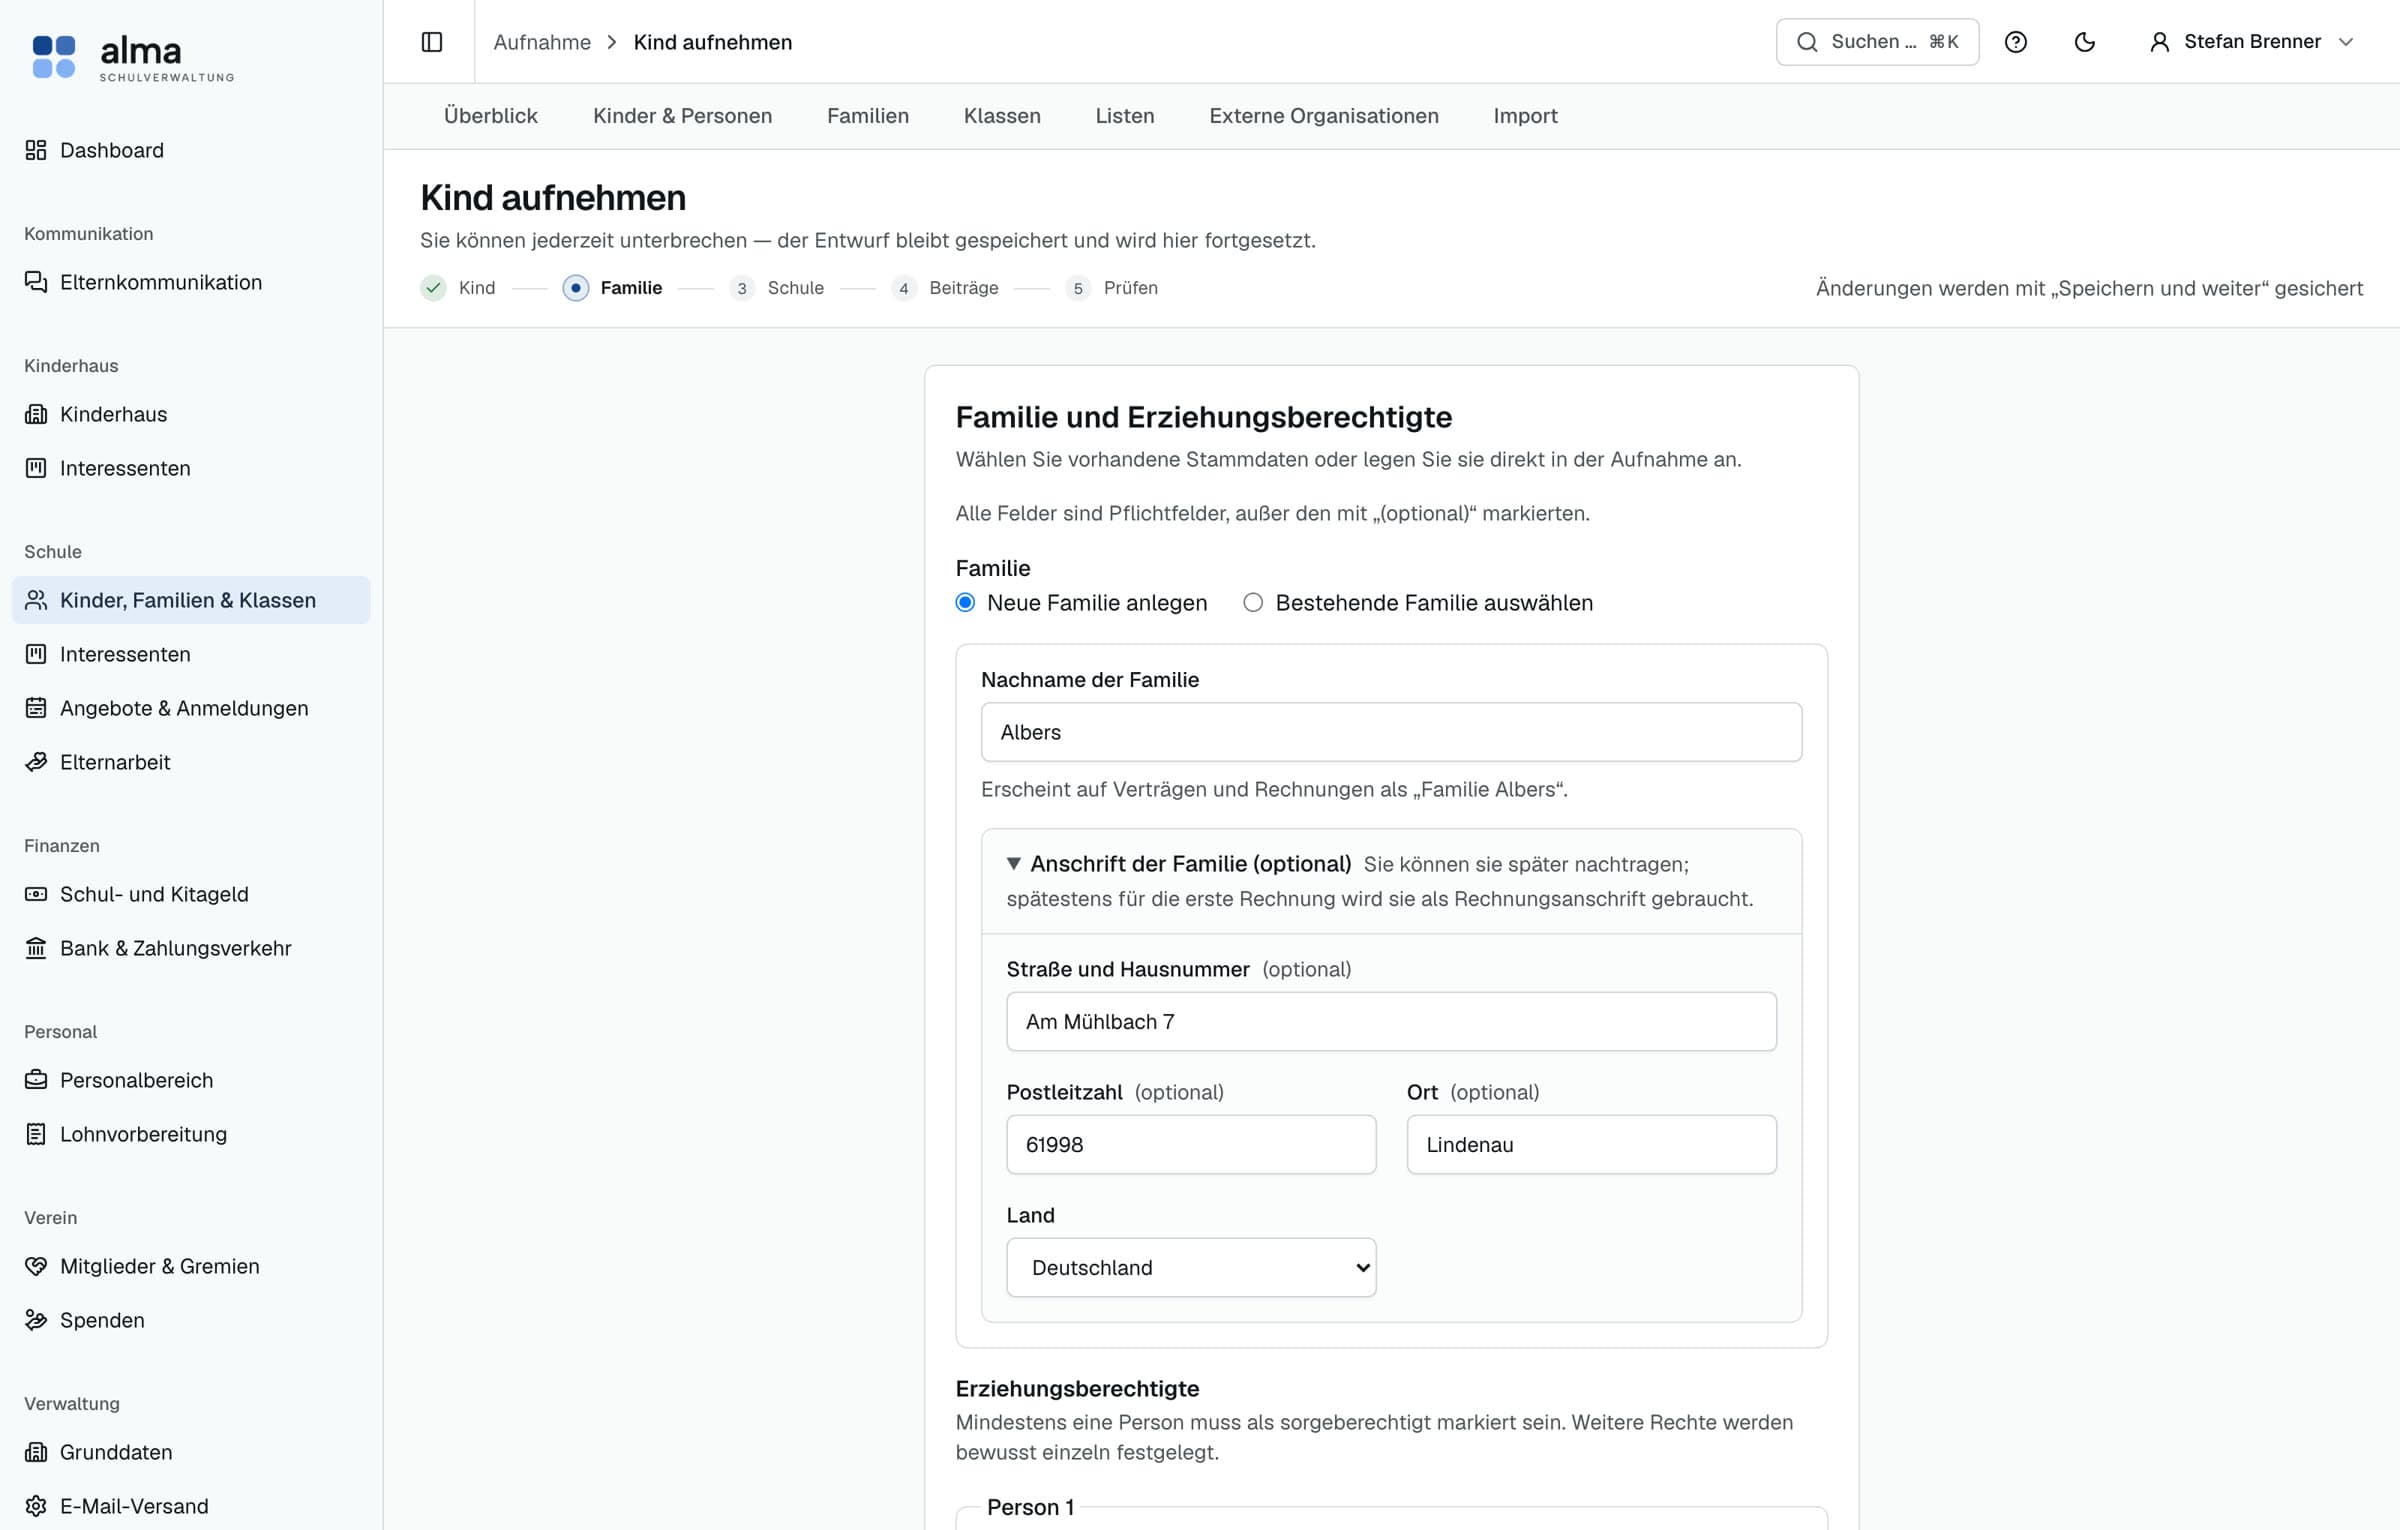Image resolution: width=2400 pixels, height=1530 pixels.
Task: Click the alma logo
Action: tap(133, 57)
